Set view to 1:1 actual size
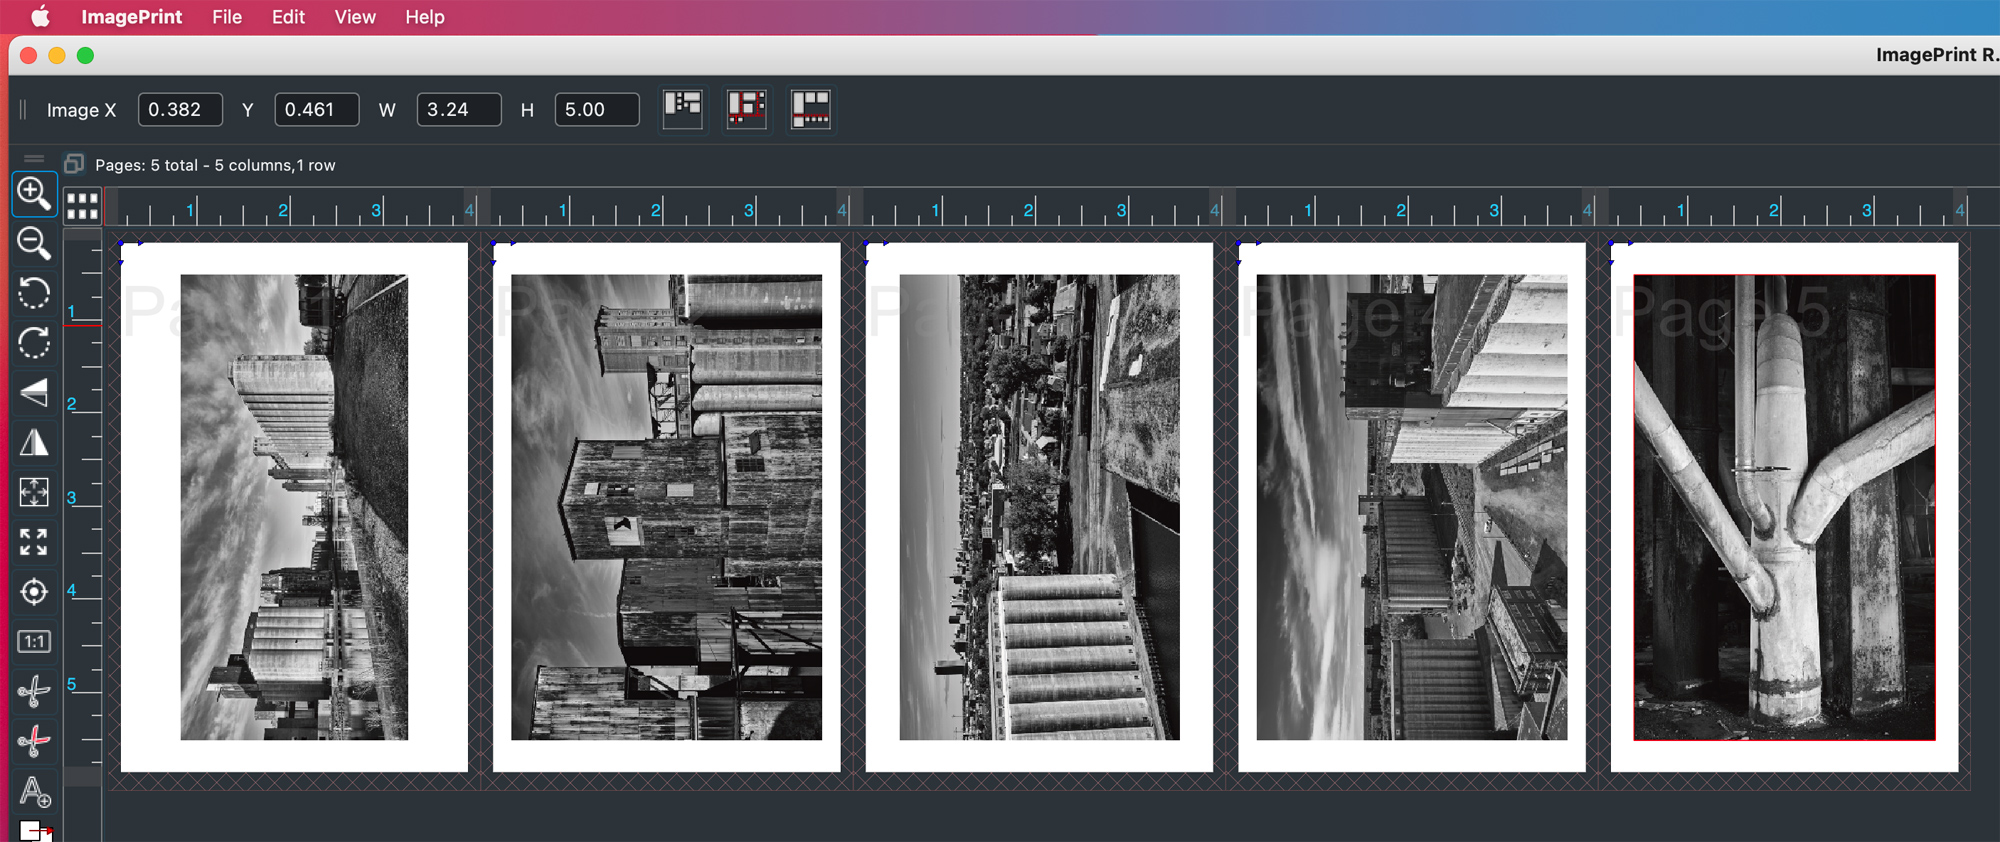This screenshot has width=2000, height=842. coord(33,642)
